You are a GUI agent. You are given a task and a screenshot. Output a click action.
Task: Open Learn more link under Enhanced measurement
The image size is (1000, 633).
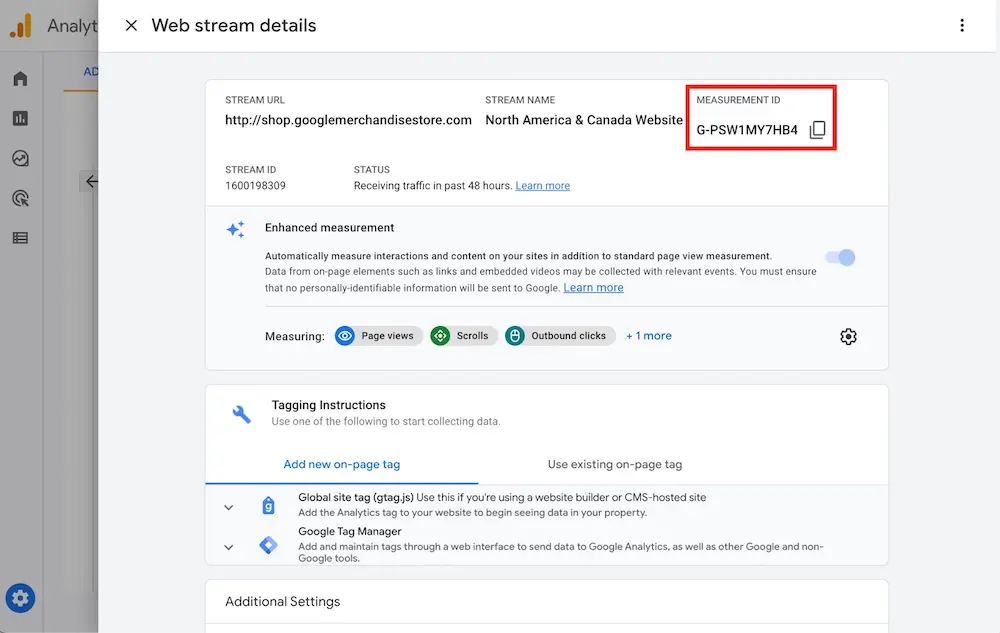(593, 287)
